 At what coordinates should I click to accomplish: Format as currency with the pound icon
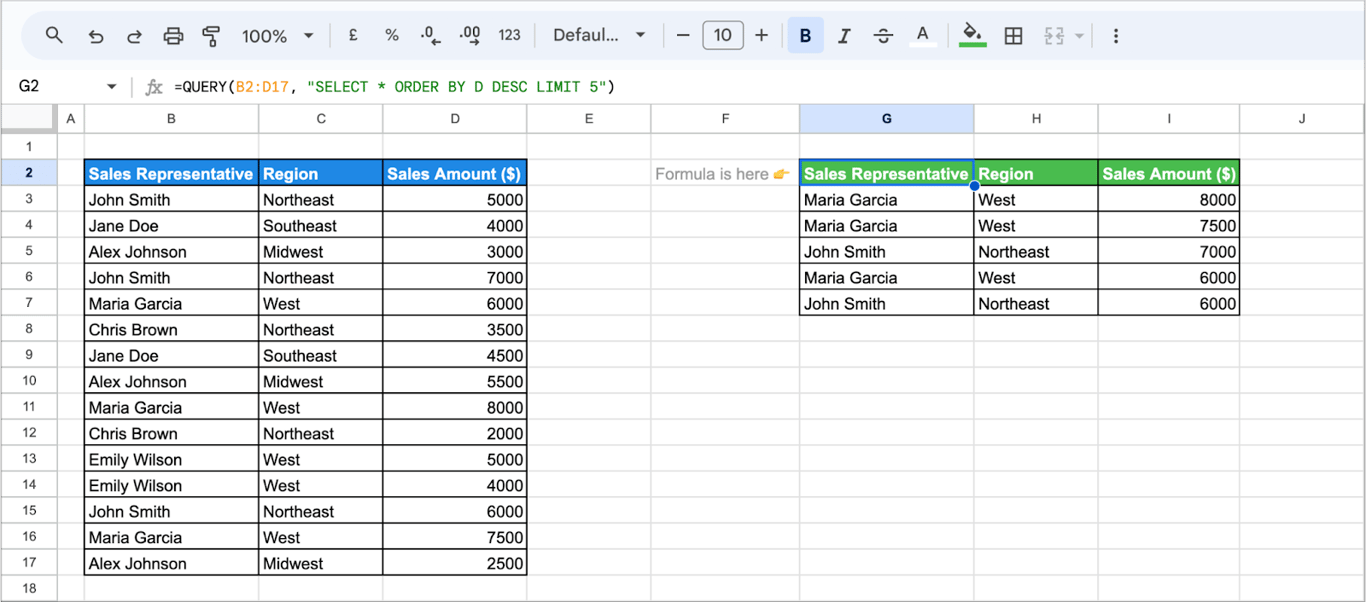(x=353, y=35)
